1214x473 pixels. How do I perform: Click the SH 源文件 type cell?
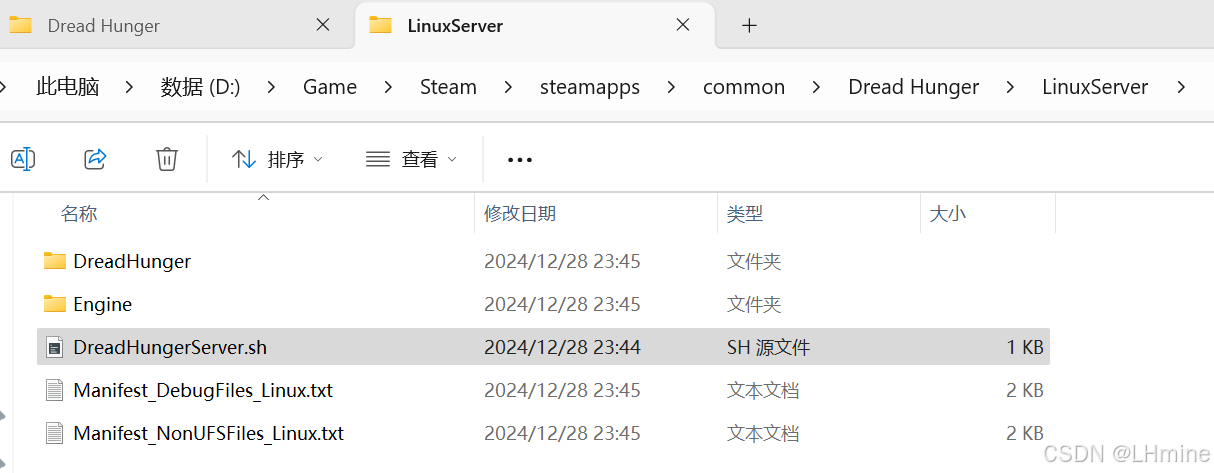tap(768, 347)
